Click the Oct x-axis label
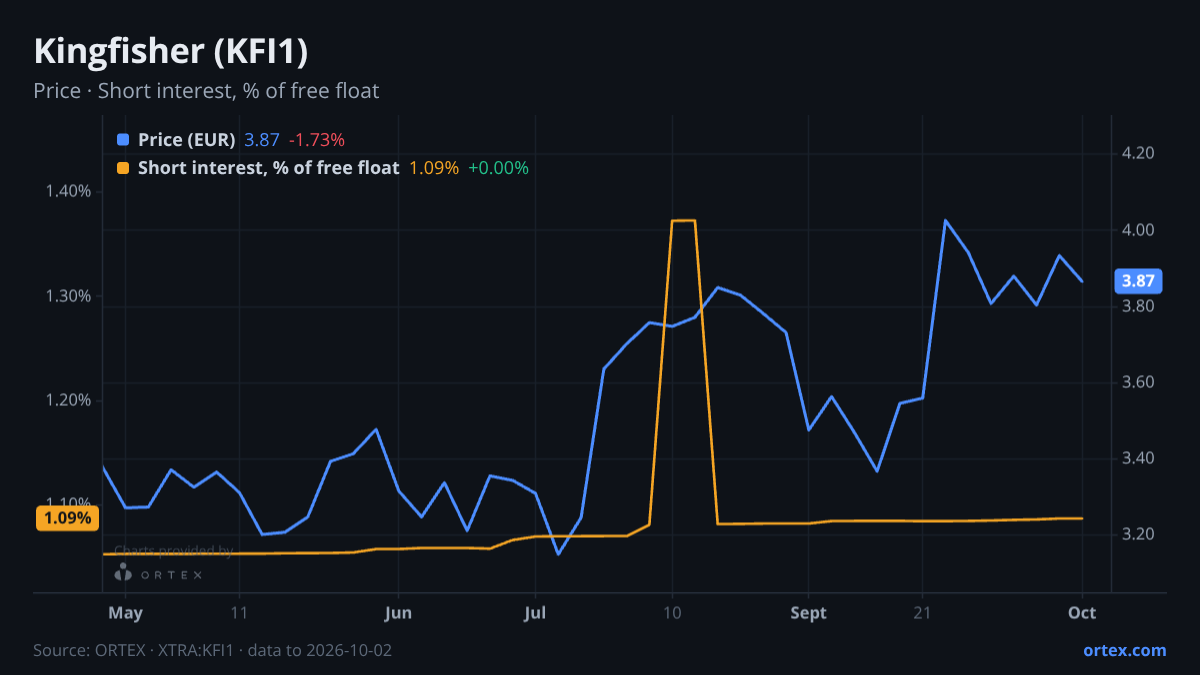 1083,613
